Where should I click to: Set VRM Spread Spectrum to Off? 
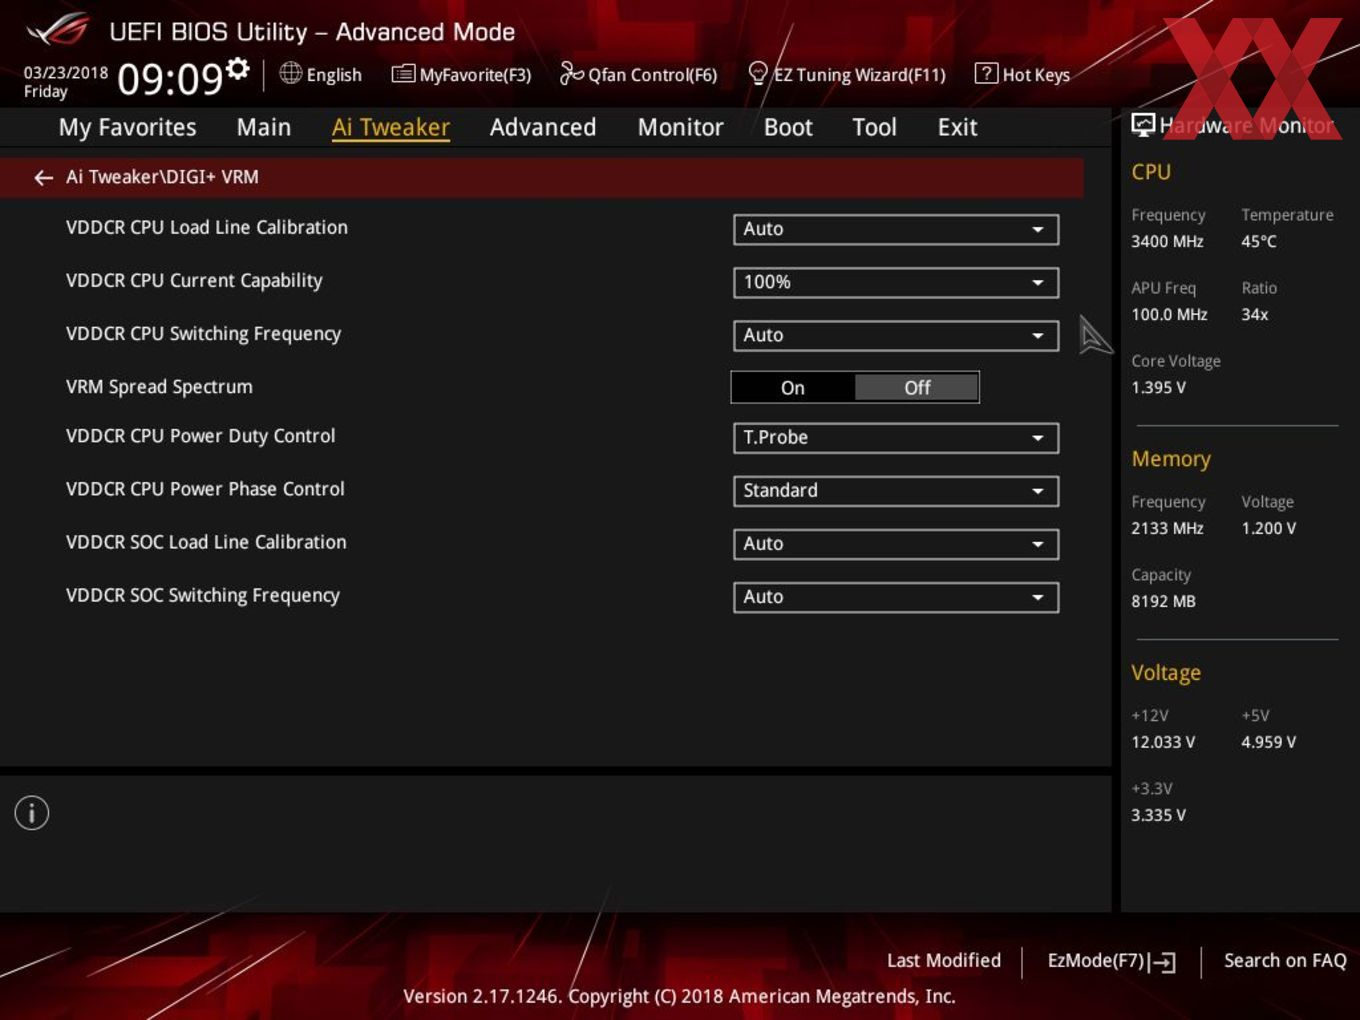(x=917, y=388)
